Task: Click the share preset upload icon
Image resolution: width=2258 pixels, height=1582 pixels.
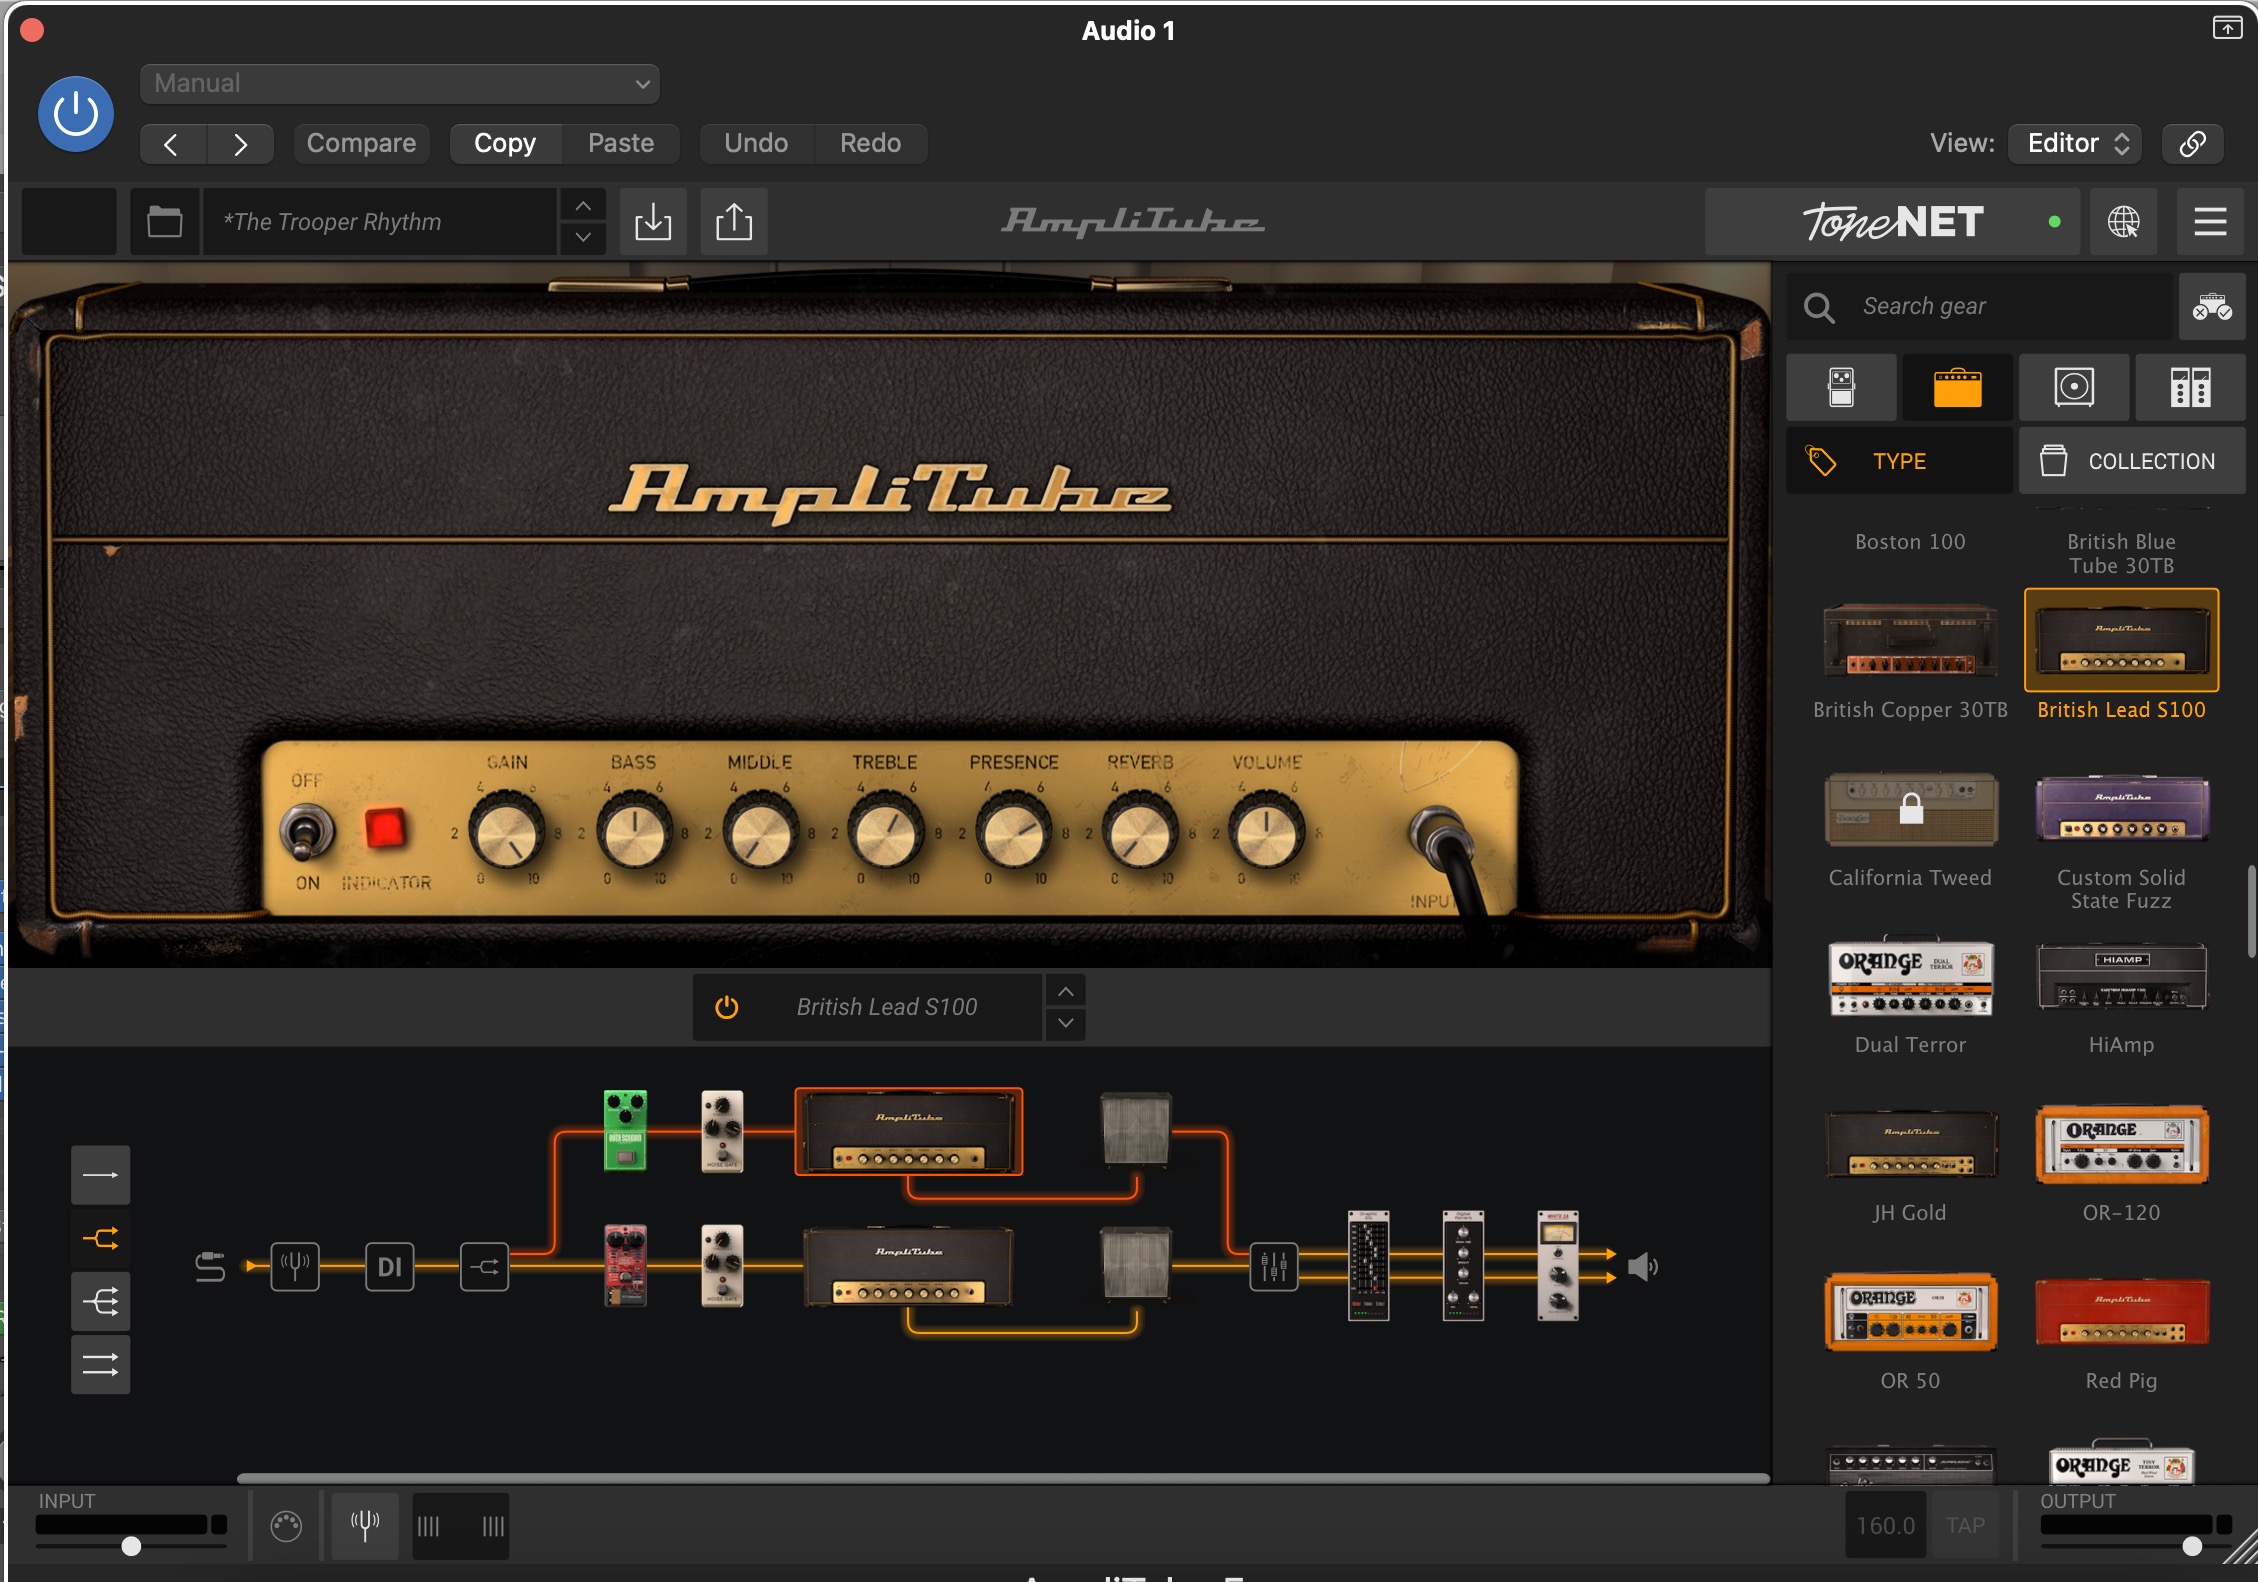Action: click(x=734, y=222)
